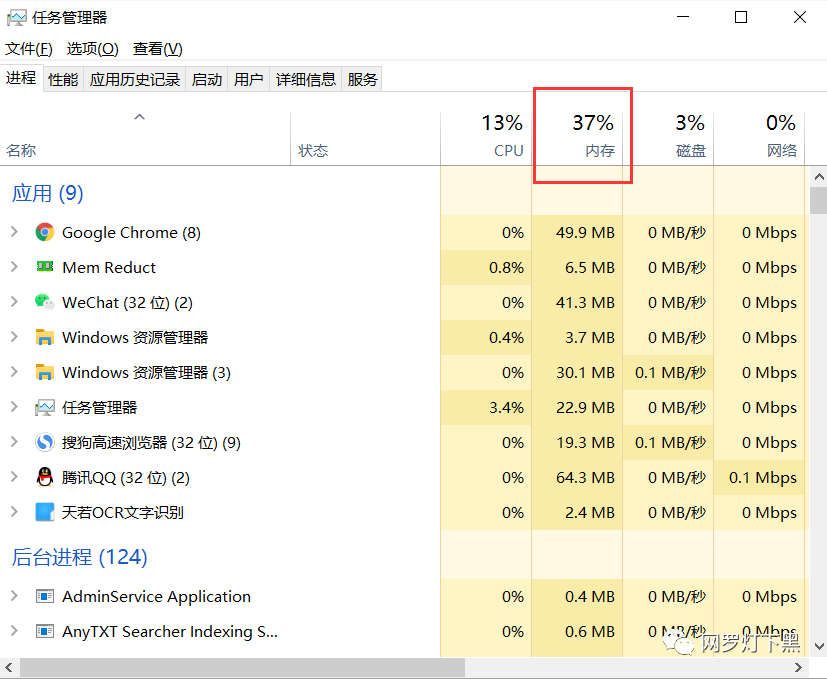827x679 pixels.
Task: Click the vertical scrollbar down arrow
Action: (819, 646)
